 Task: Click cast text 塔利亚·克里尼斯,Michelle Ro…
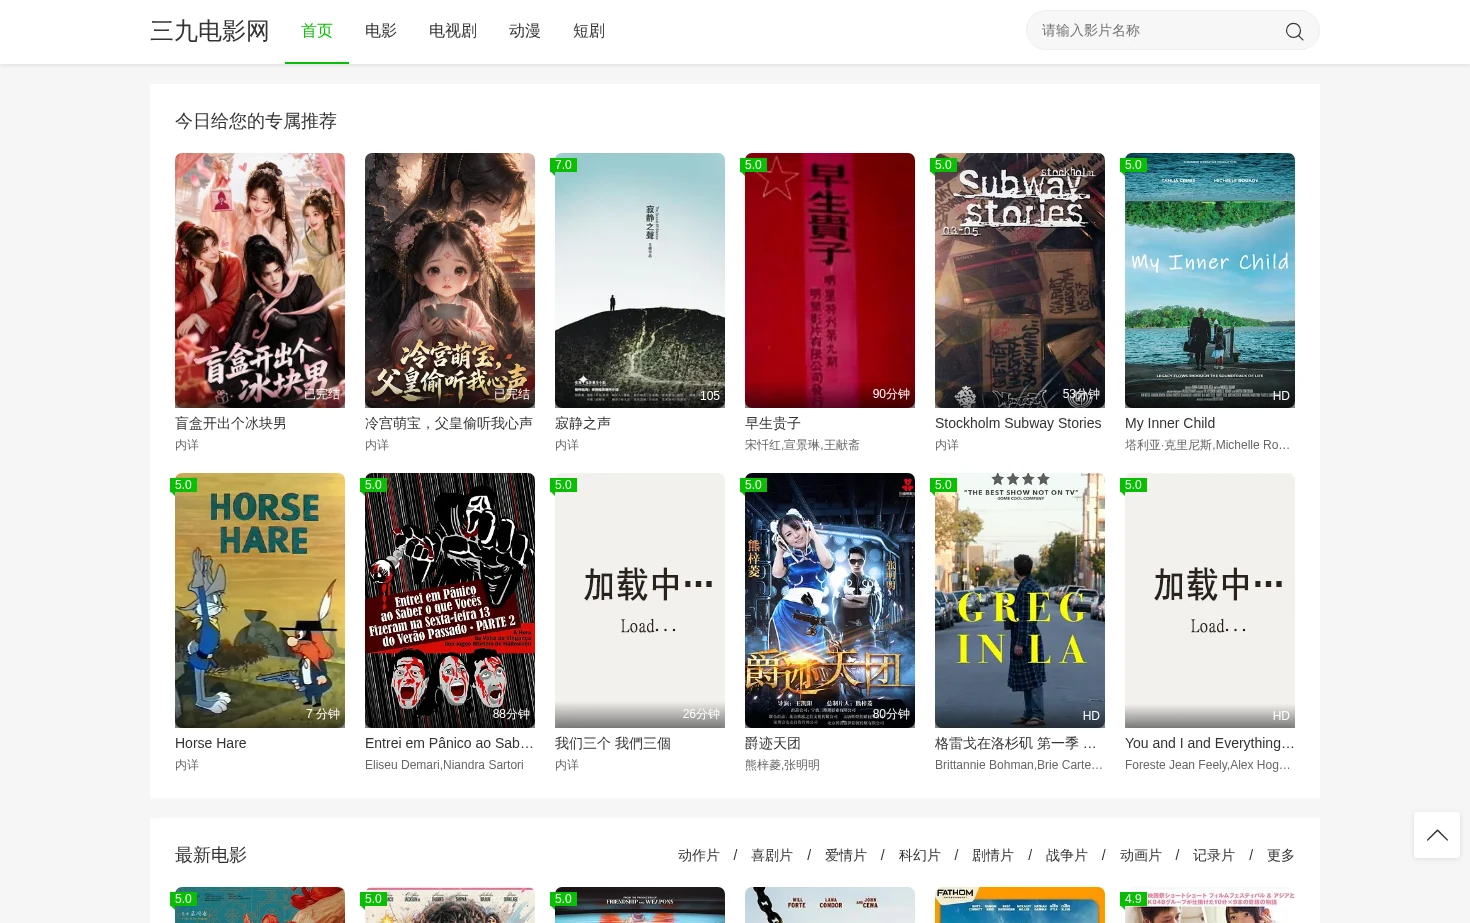click(1208, 445)
